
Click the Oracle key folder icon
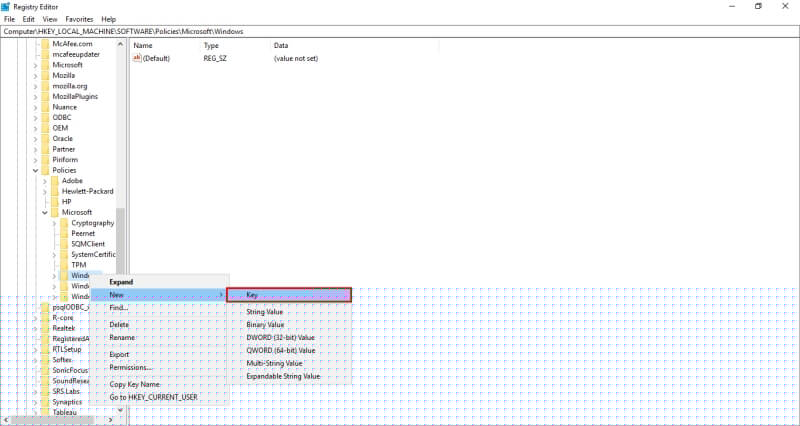click(45, 138)
